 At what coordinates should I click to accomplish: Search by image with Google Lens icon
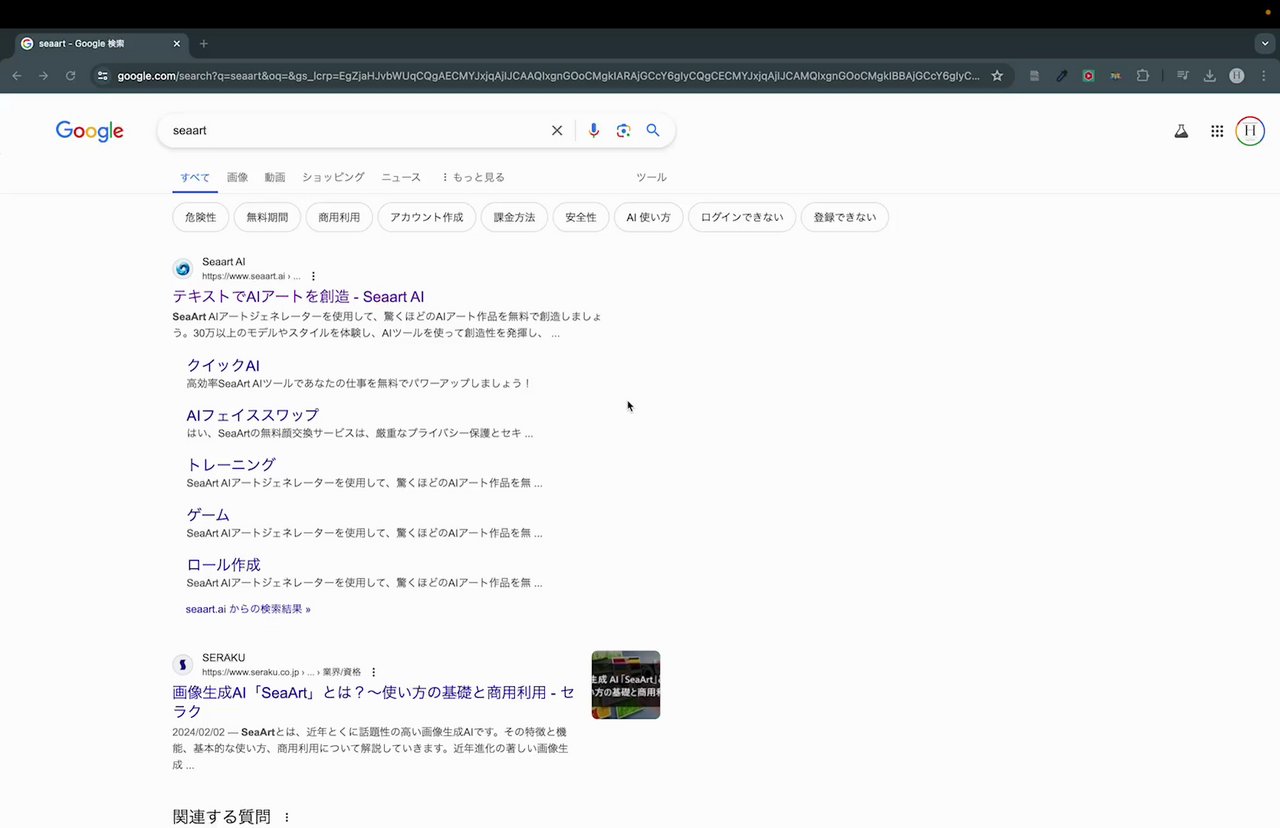click(623, 131)
